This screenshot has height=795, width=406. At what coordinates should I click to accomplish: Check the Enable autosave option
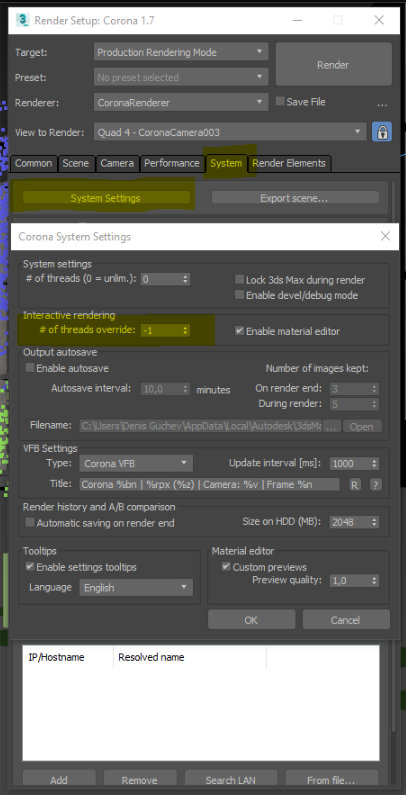click(x=30, y=368)
